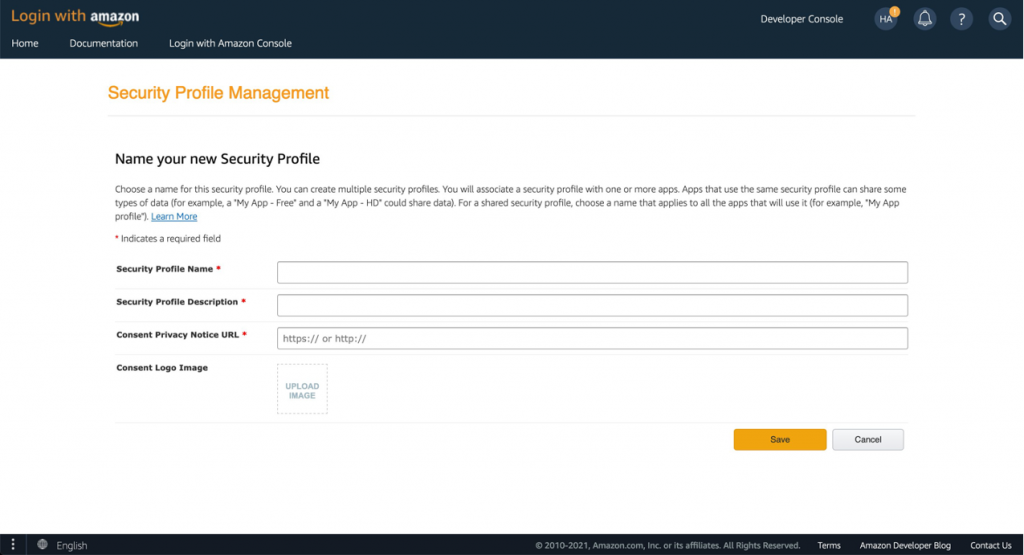
Task: Open the Contact Us footer link
Action: 990,545
